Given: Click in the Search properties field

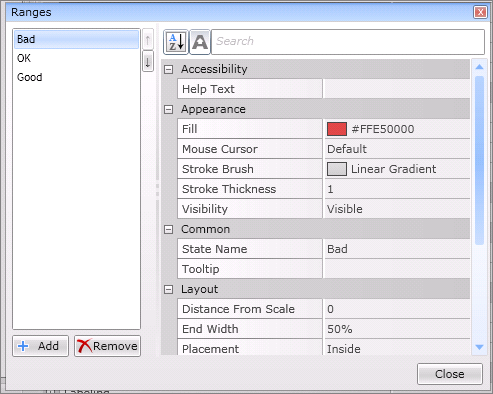Looking at the screenshot, I should pyautogui.click(x=348, y=42).
